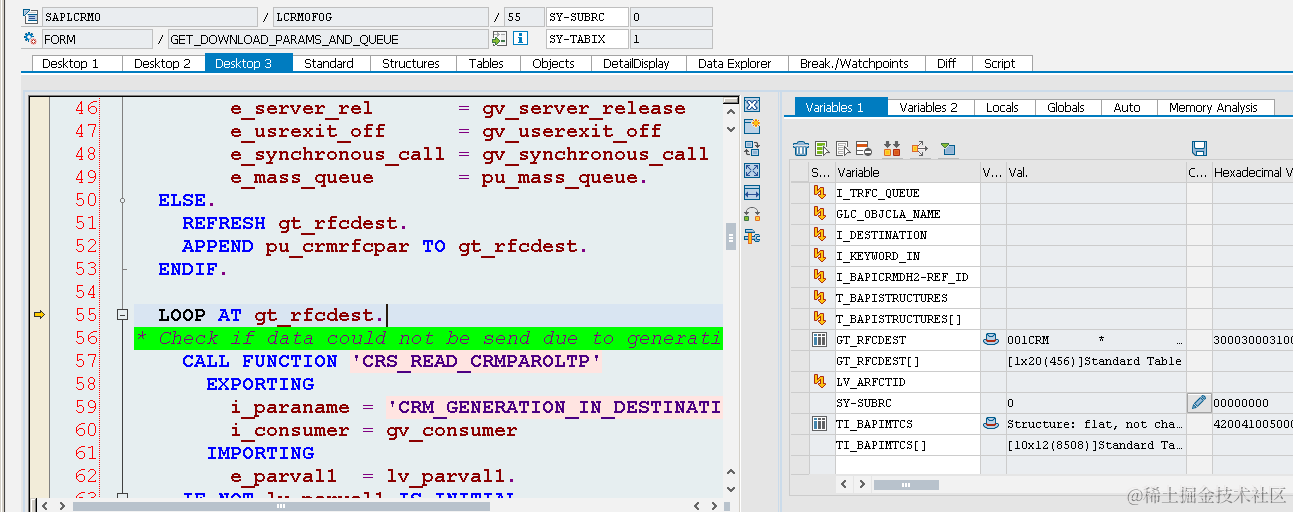Click the Variable column header
Image resolution: width=1293 pixels, height=512 pixels.
pos(907,172)
